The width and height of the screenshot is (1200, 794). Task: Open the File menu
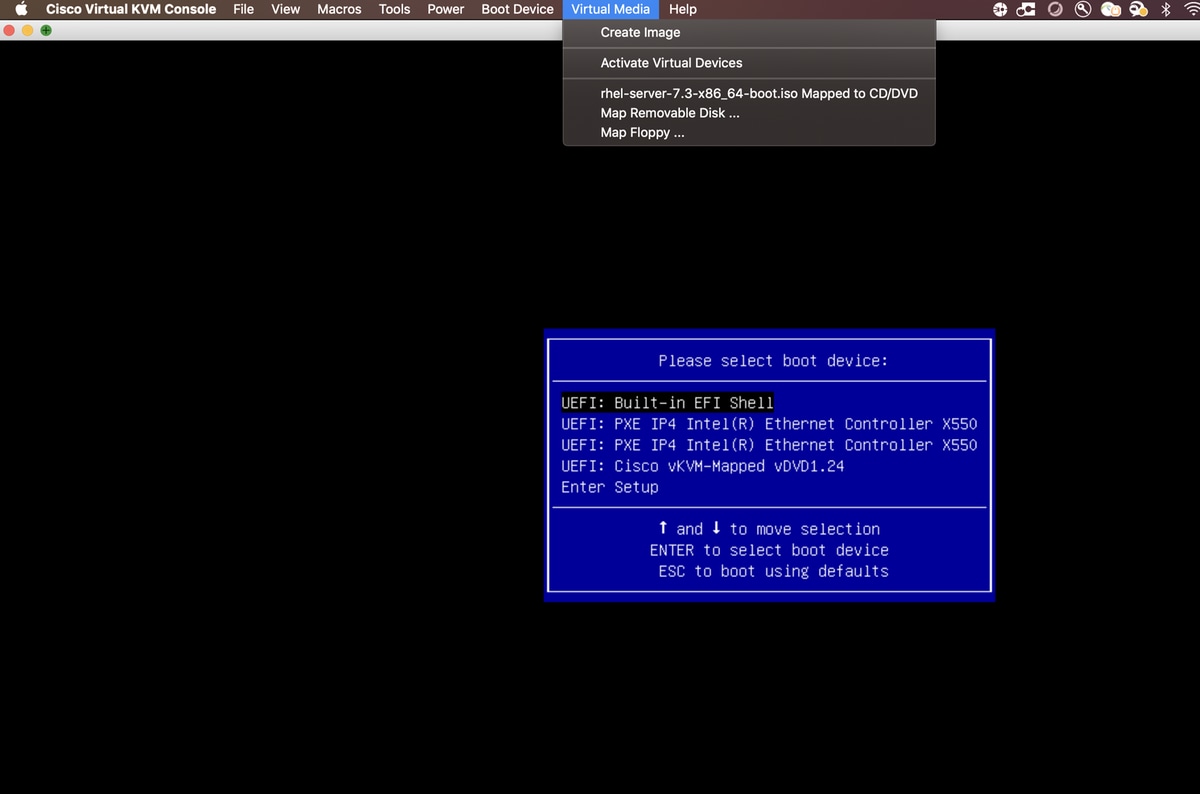click(243, 9)
